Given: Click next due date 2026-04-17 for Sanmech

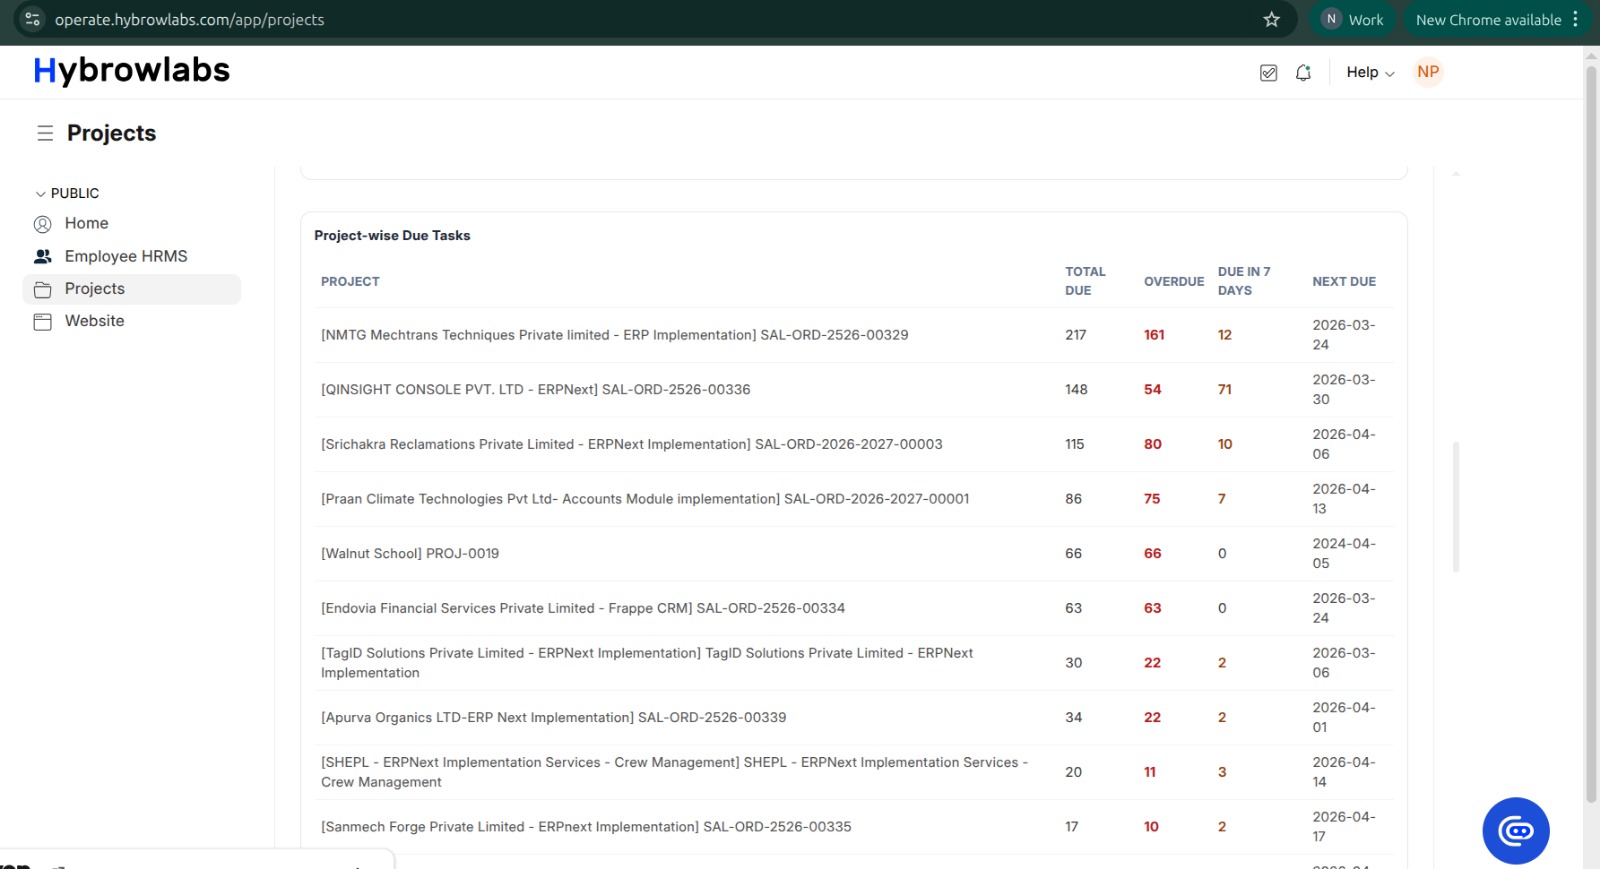Looking at the screenshot, I should coord(1344,827).
